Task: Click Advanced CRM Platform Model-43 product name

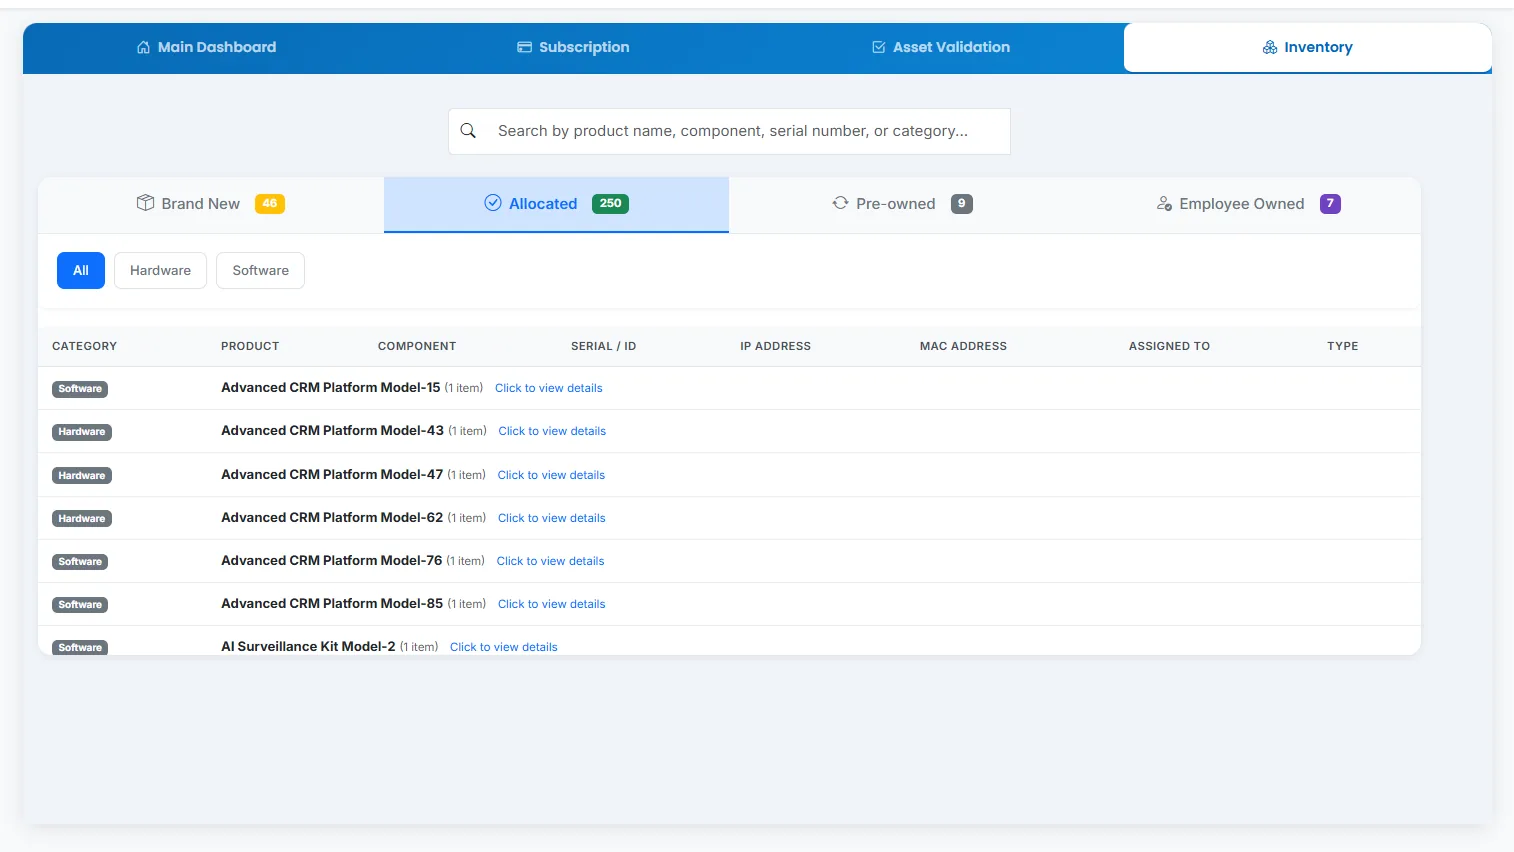Action: 332,430
